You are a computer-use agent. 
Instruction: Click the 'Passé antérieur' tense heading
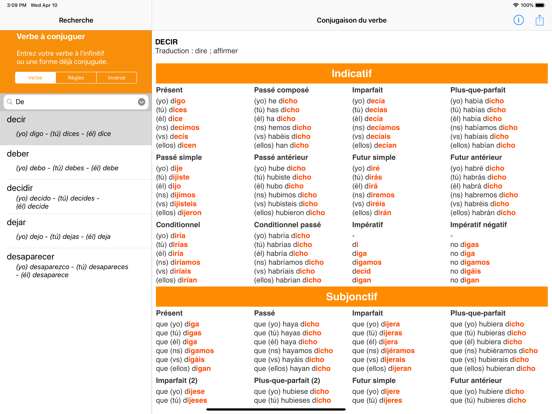click(x=281, y=157)
